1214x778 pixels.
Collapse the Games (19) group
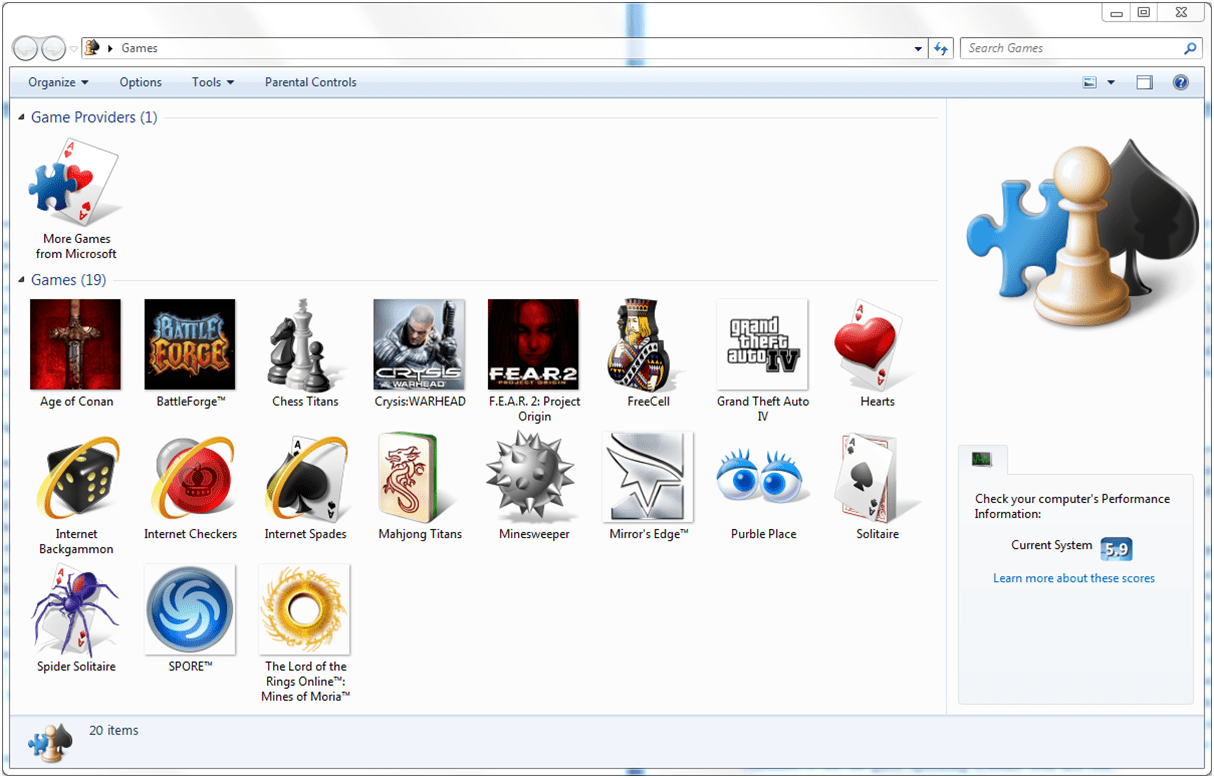(21, 280)
